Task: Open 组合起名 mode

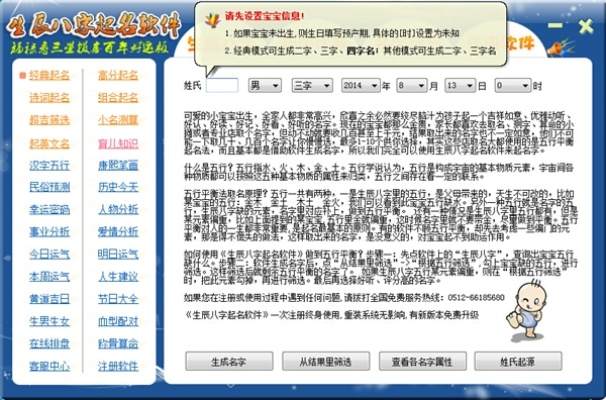Action: (x=118, y=97)
